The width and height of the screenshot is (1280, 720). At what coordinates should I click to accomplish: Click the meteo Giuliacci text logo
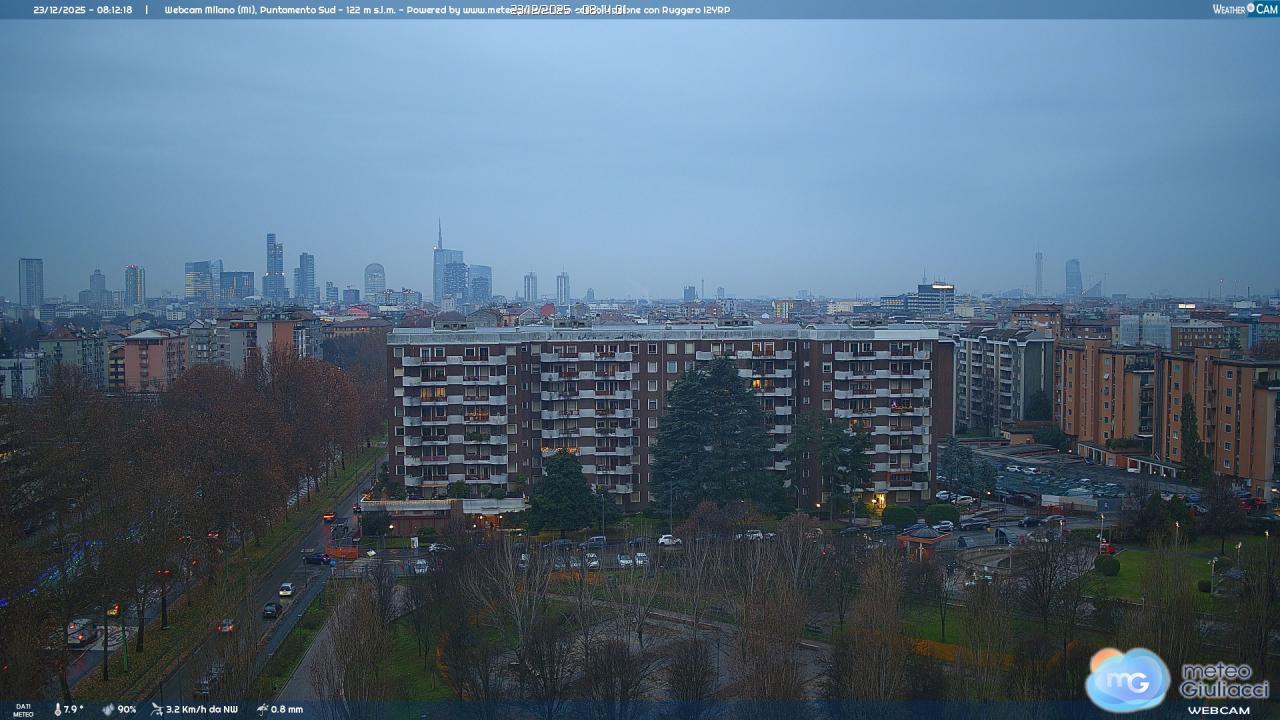point(1224,680)
